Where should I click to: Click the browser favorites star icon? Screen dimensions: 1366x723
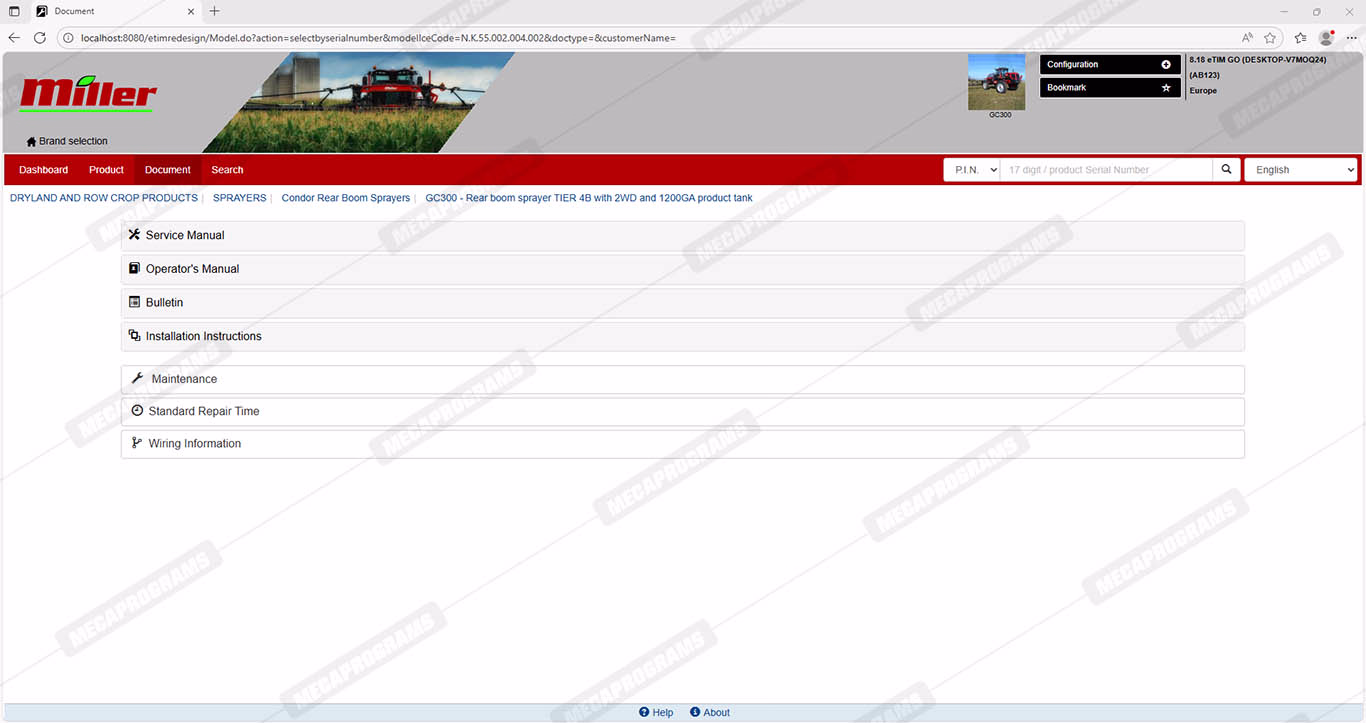click(1270, 38)
